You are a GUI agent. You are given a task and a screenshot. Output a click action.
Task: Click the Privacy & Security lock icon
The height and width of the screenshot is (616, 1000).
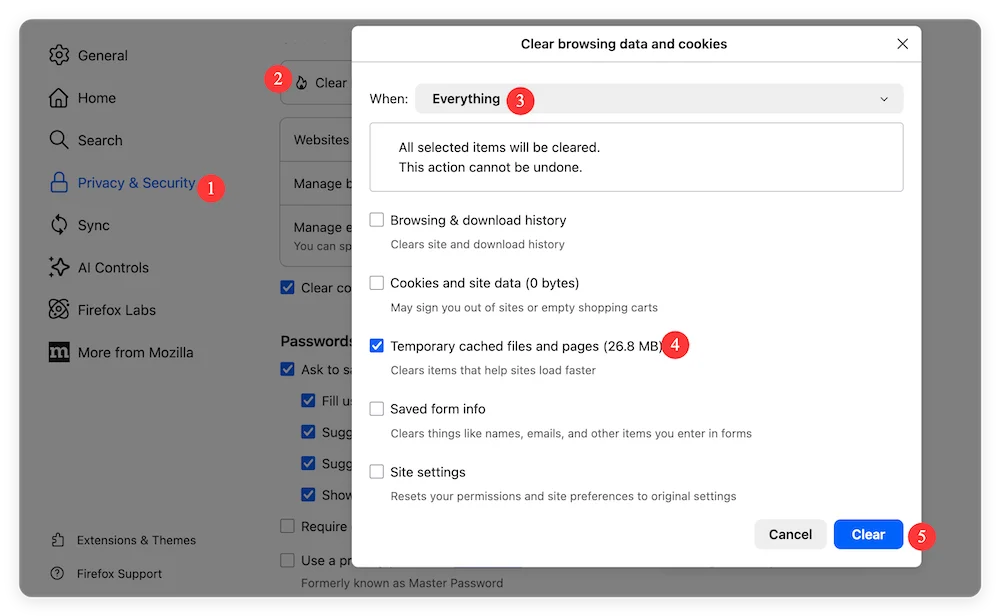(x=59, y=183)
